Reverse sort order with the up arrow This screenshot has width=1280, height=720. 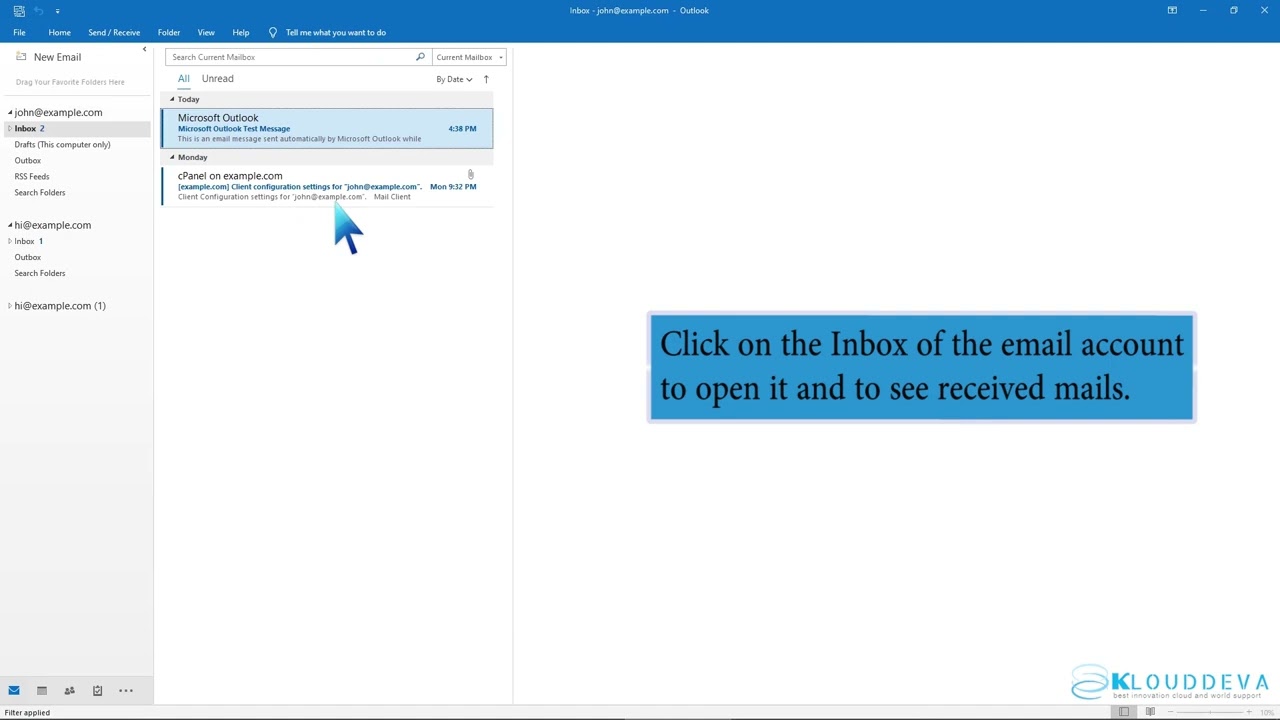(486, 79)
